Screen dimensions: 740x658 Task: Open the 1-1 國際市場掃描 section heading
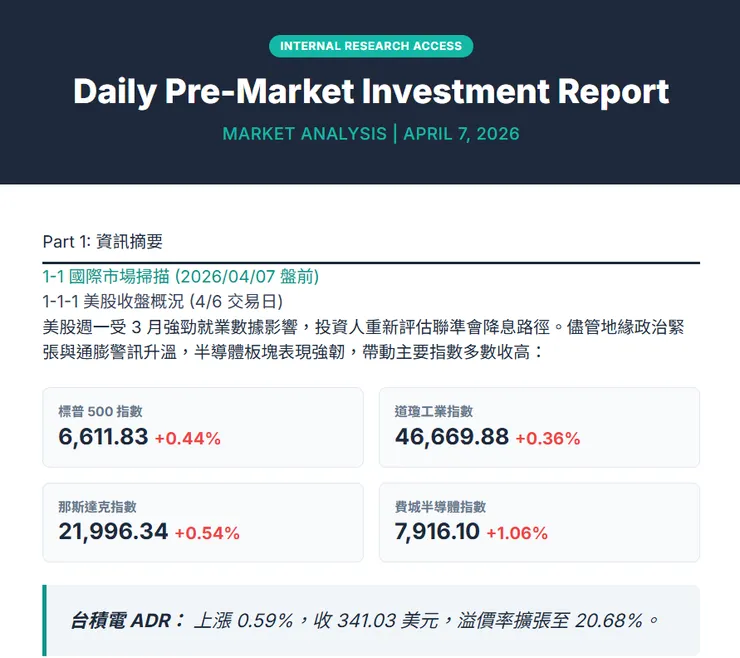[x=181, y=276]
